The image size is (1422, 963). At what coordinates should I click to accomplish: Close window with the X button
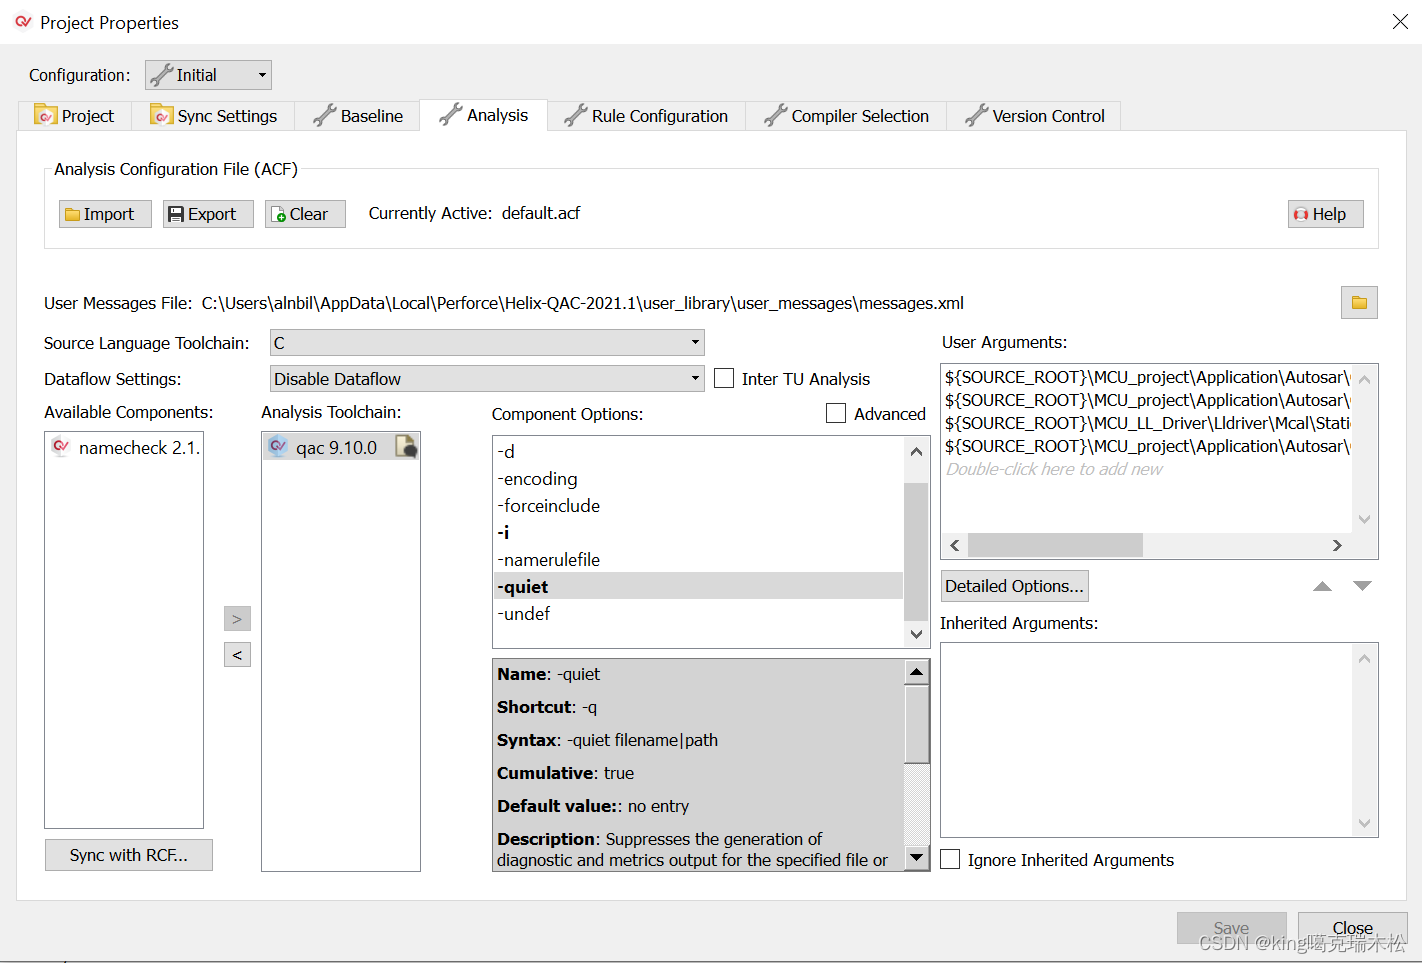pyautogui.click(x=1400, y=21)
